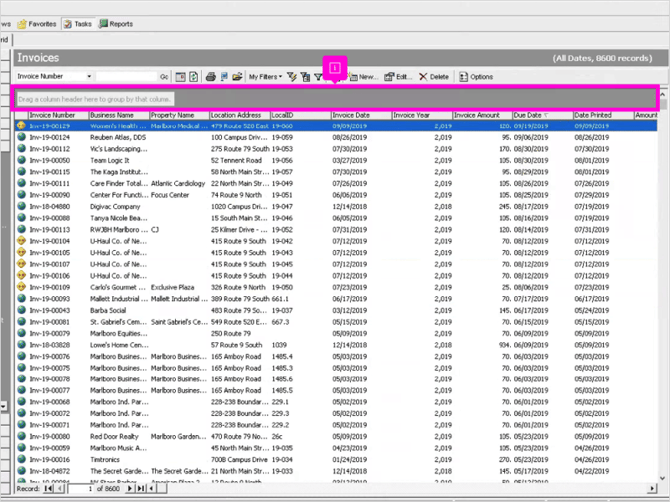Click the open folder toolbar icon
The width and height of the screenshot is (670, 502).
[x=237, y=77]
